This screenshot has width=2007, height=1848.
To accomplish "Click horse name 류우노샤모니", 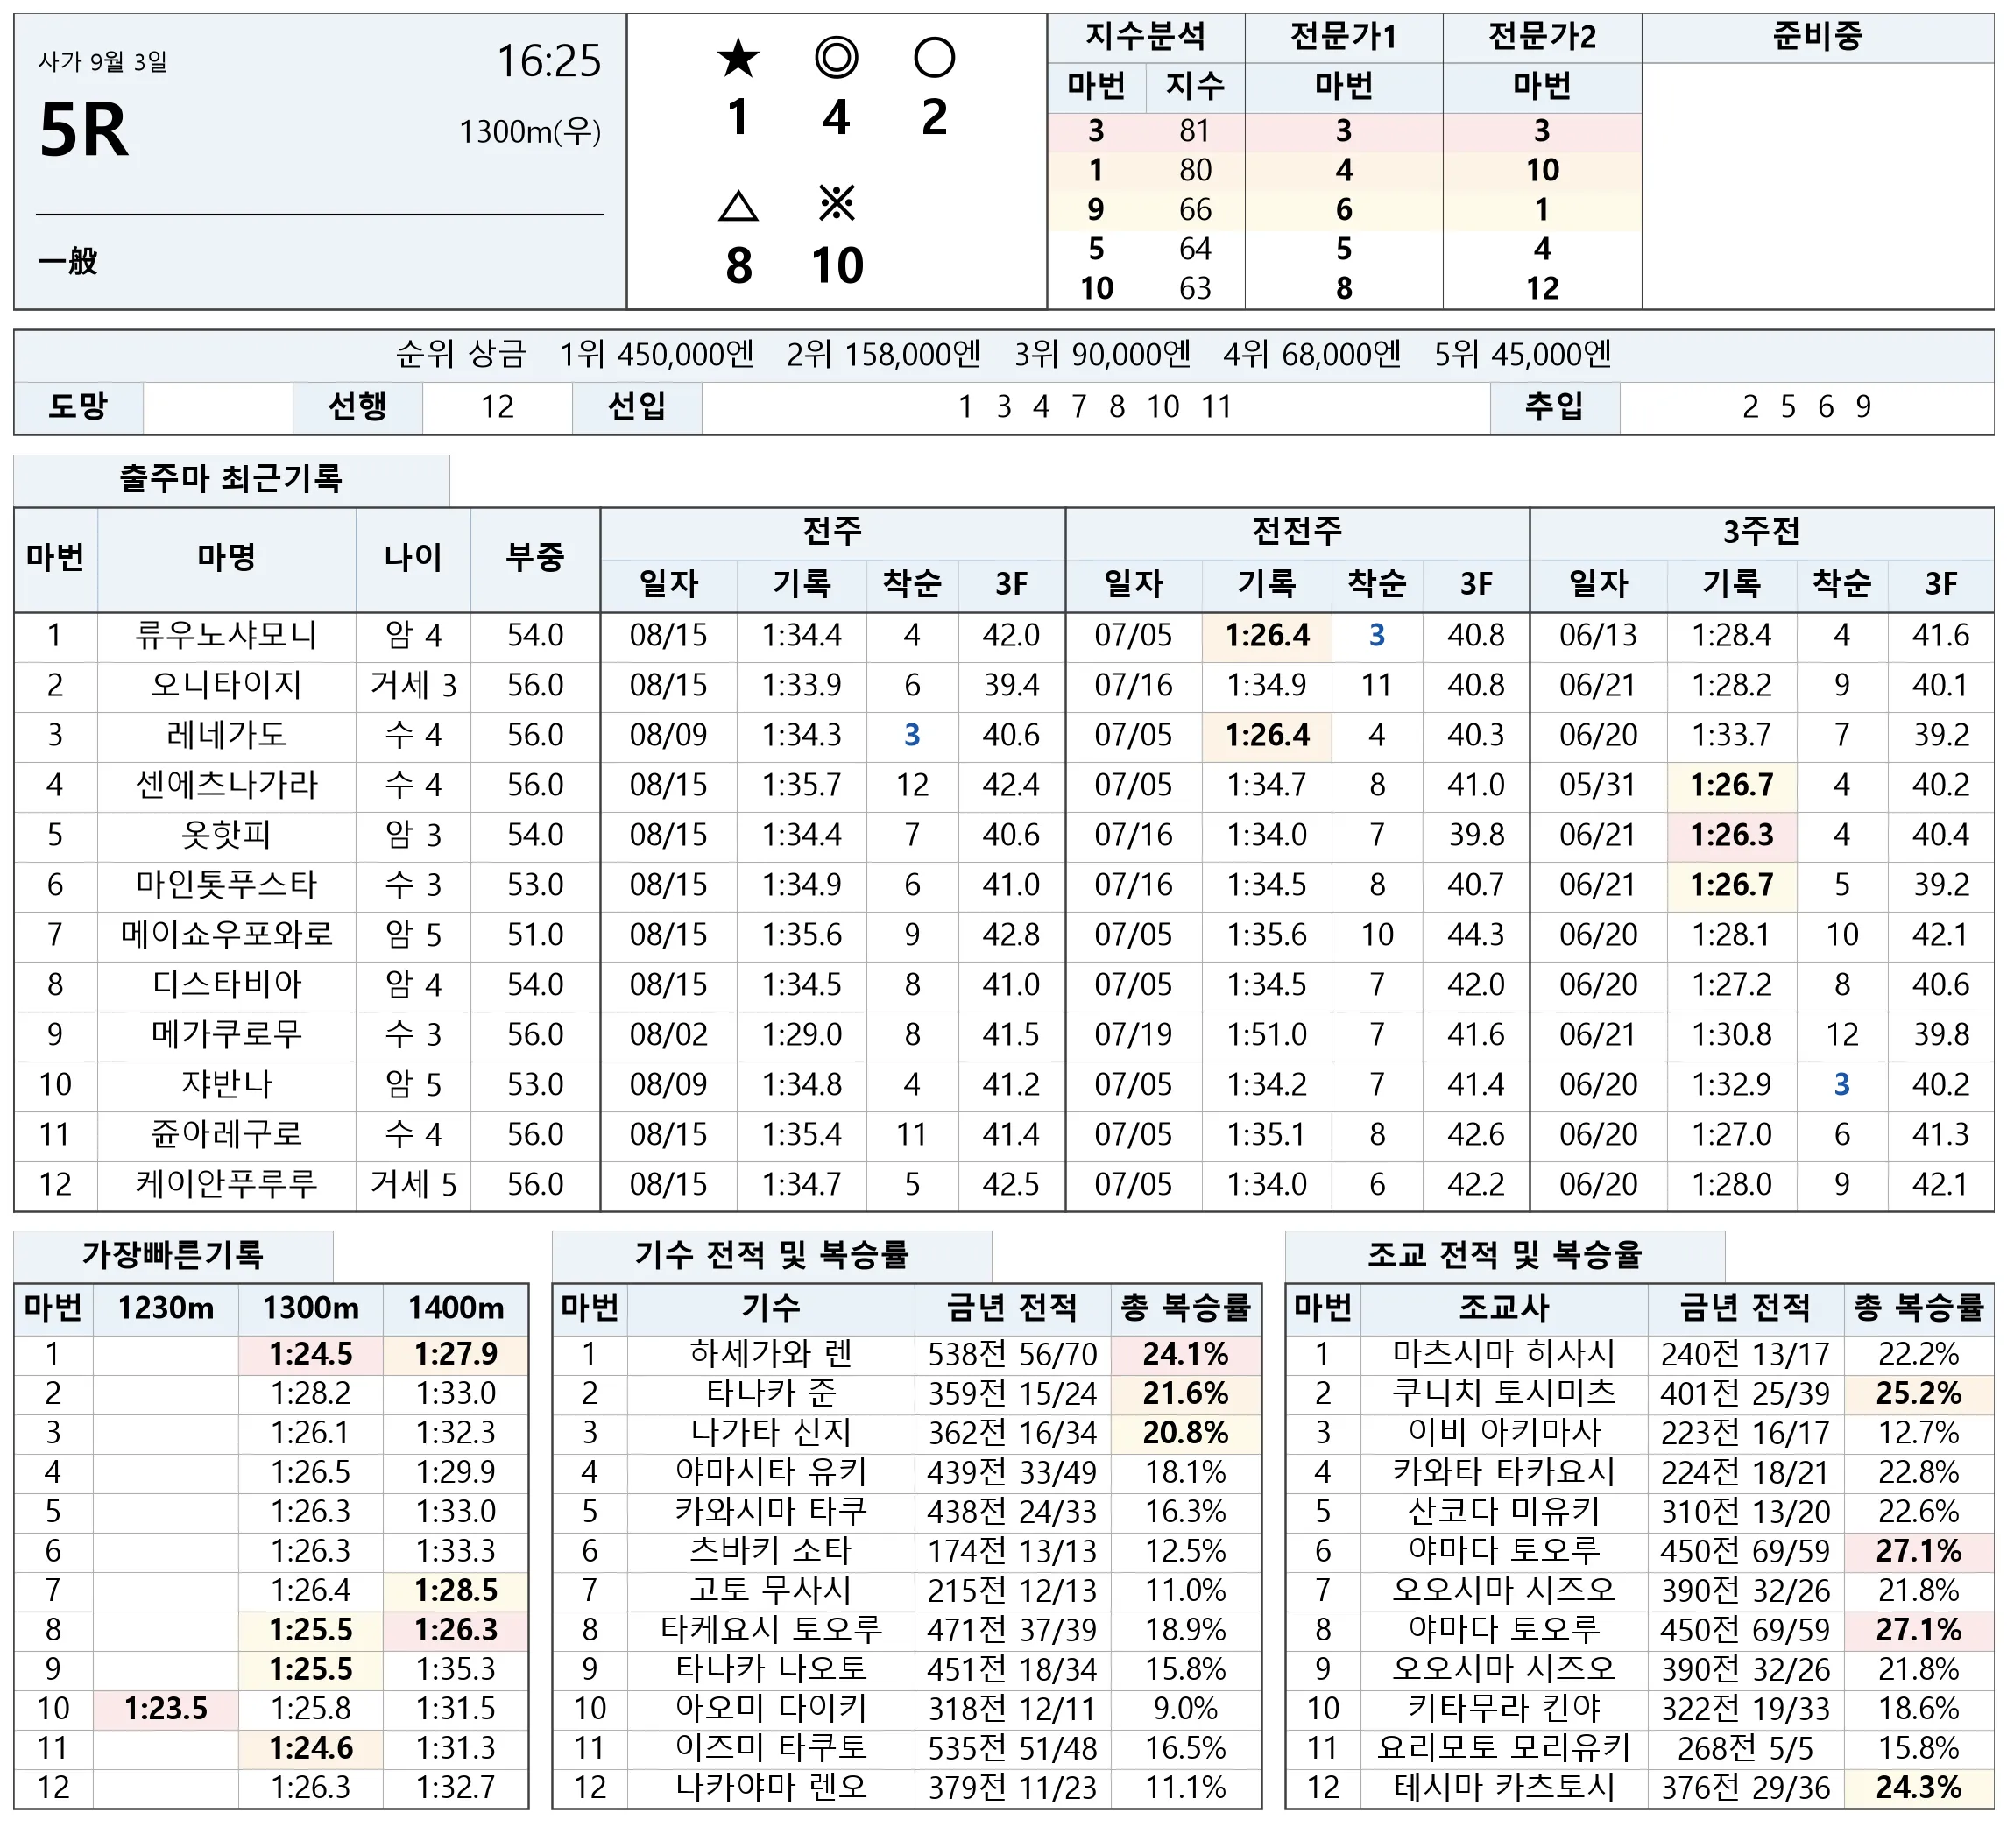I will [x=227, y=635].
